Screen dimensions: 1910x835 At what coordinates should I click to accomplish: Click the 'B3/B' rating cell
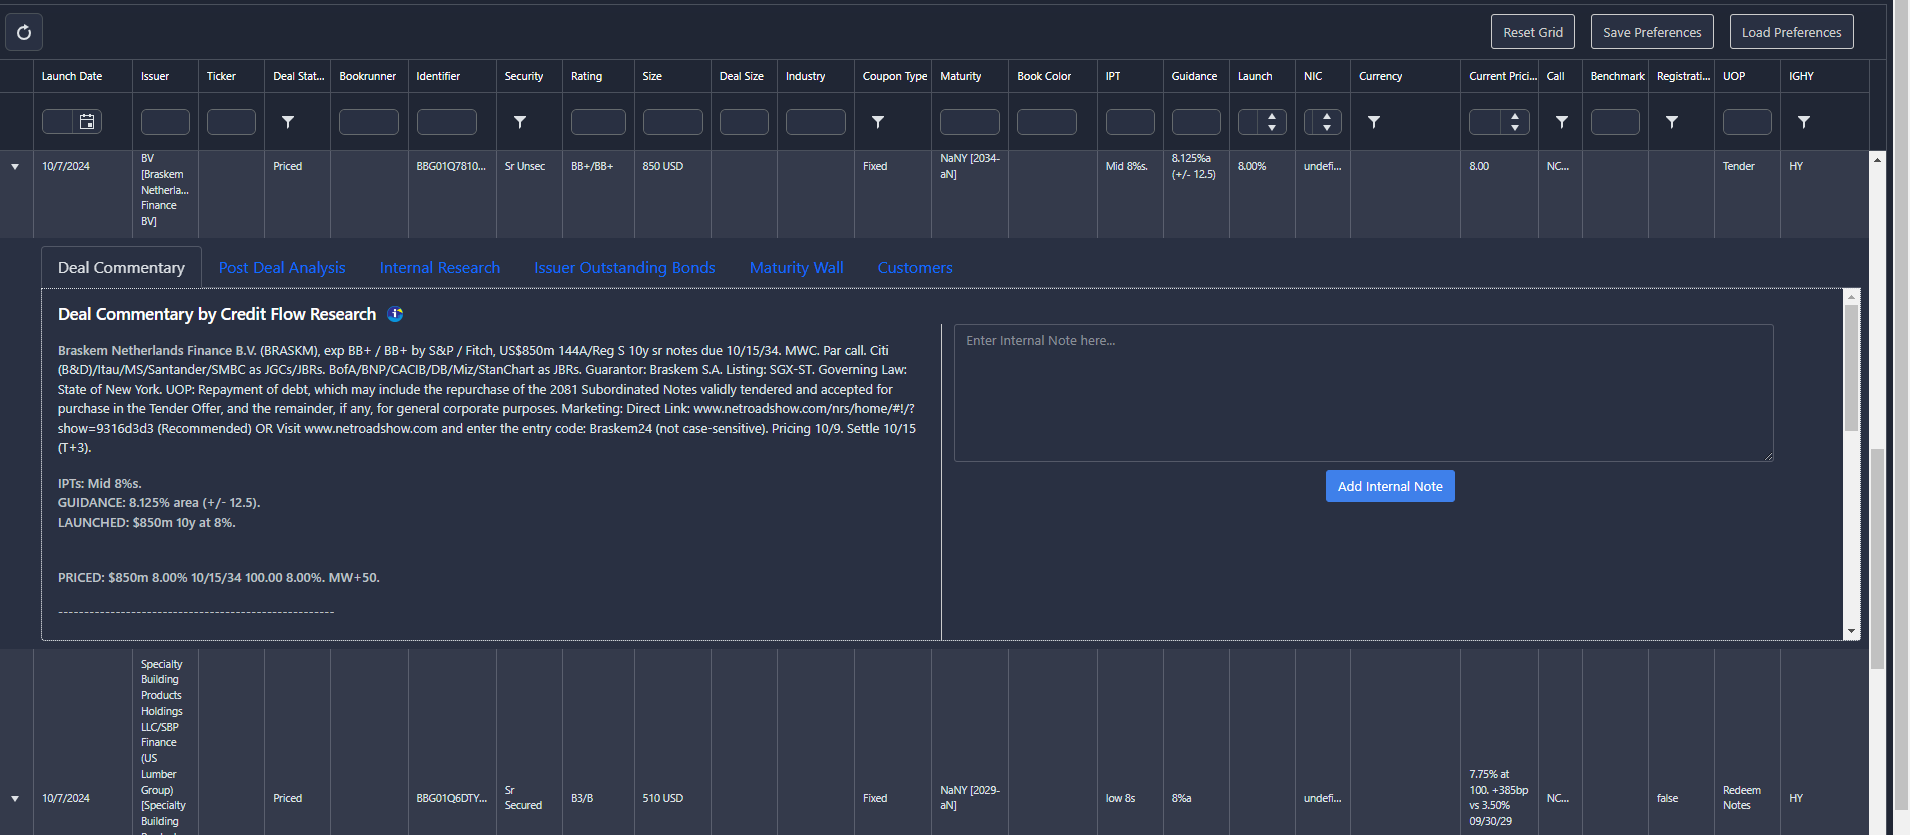582,799
